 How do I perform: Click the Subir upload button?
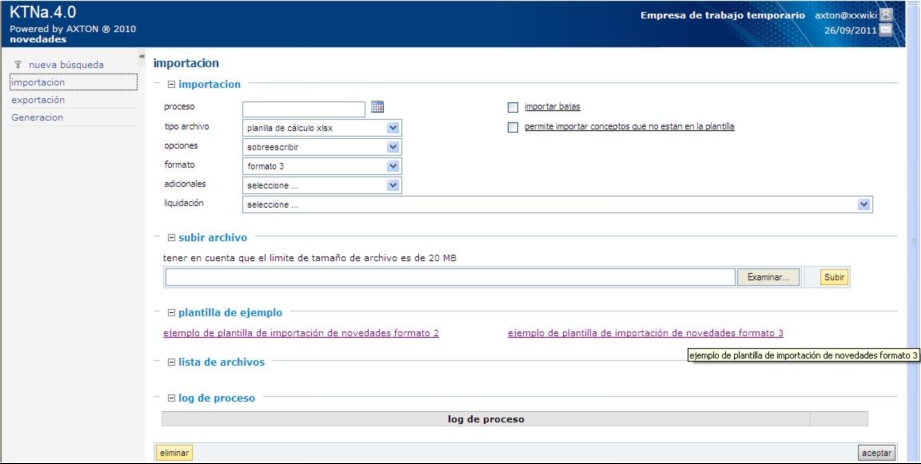click(834, 277)
